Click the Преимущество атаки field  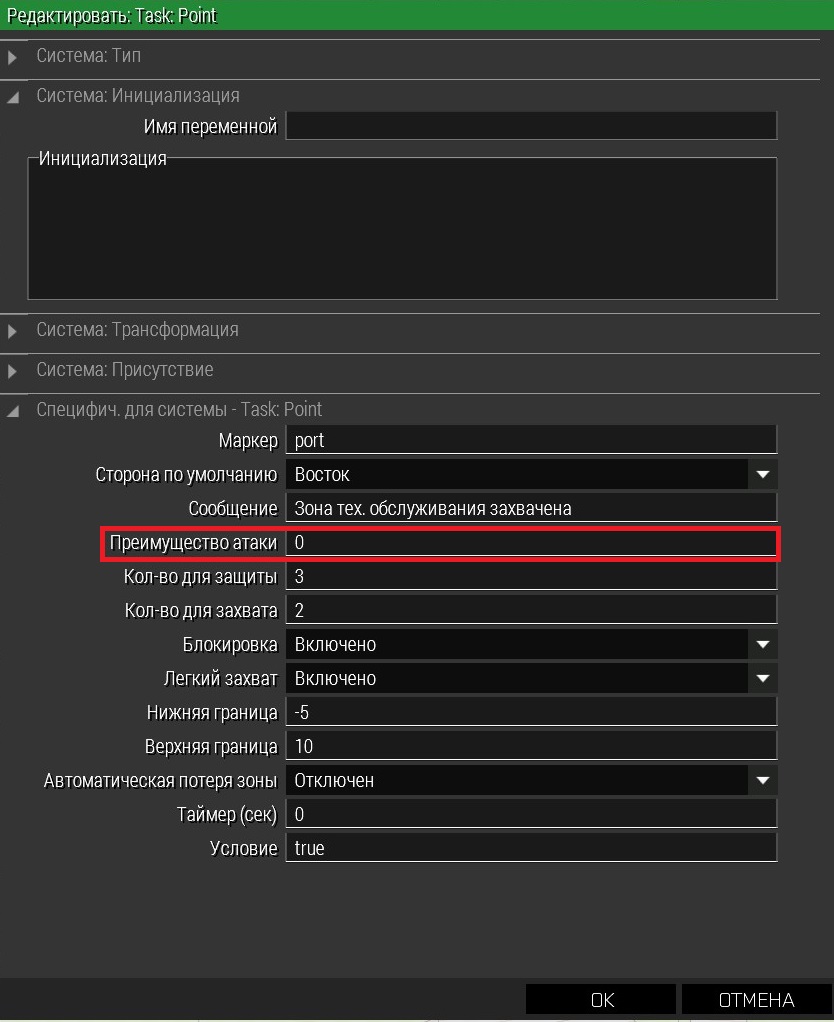tap(531, 543)
